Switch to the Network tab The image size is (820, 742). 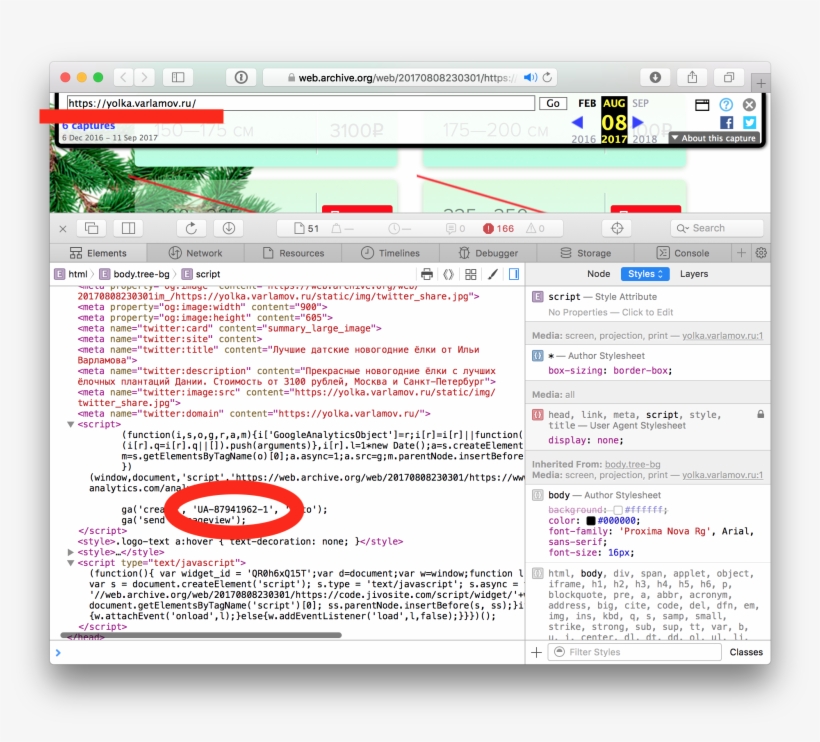pos(196,253)
